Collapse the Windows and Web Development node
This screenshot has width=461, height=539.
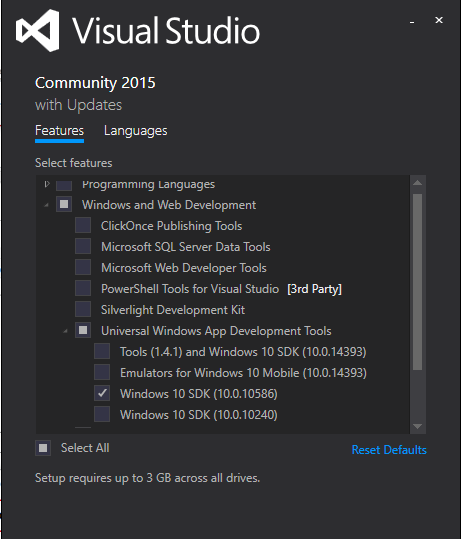46,205
